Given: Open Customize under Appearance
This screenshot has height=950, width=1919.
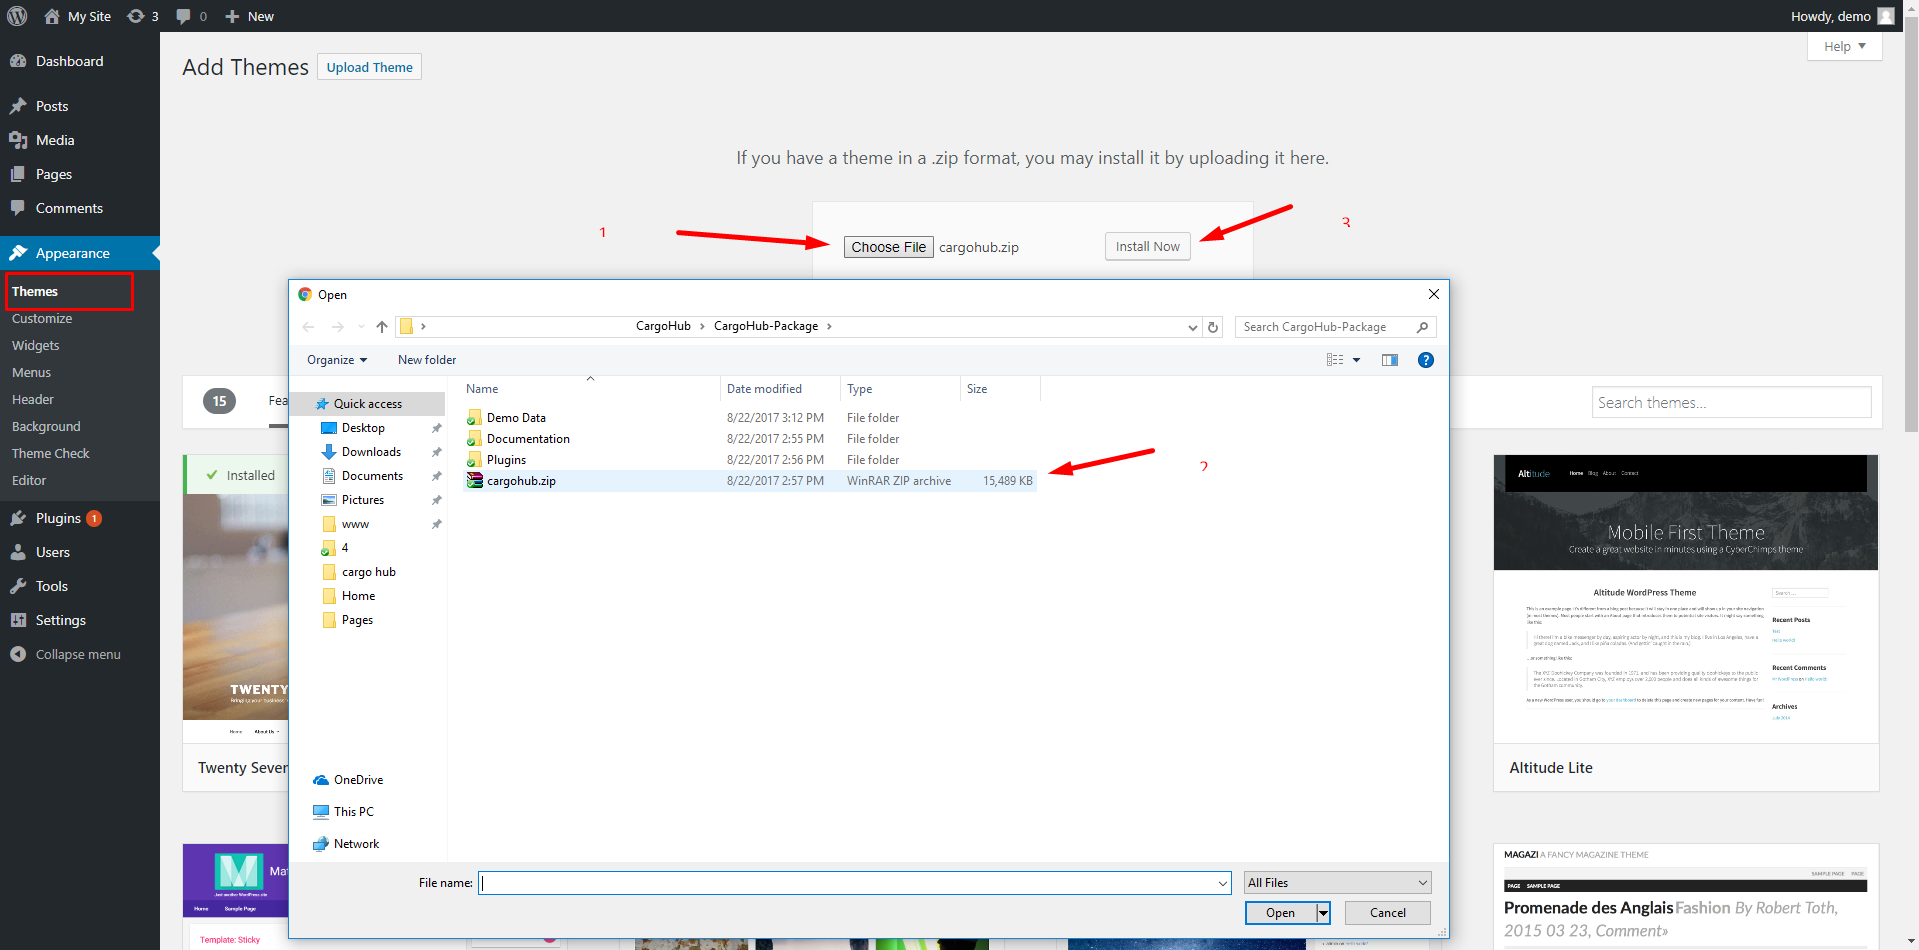Looking at the screenshot, I should [x=42, y=318].
